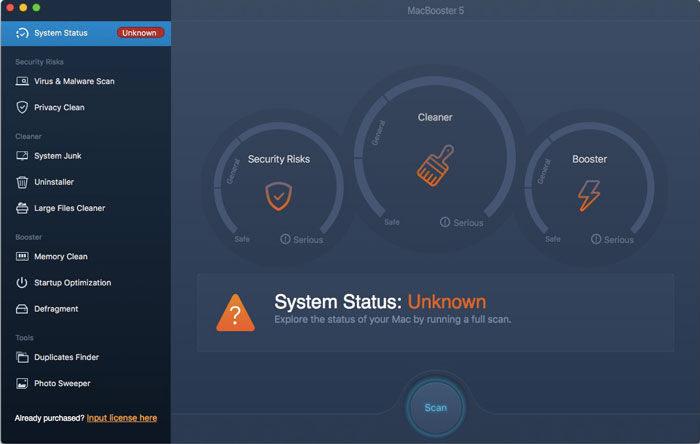Click the Defragment drive icon

(22, 309)
